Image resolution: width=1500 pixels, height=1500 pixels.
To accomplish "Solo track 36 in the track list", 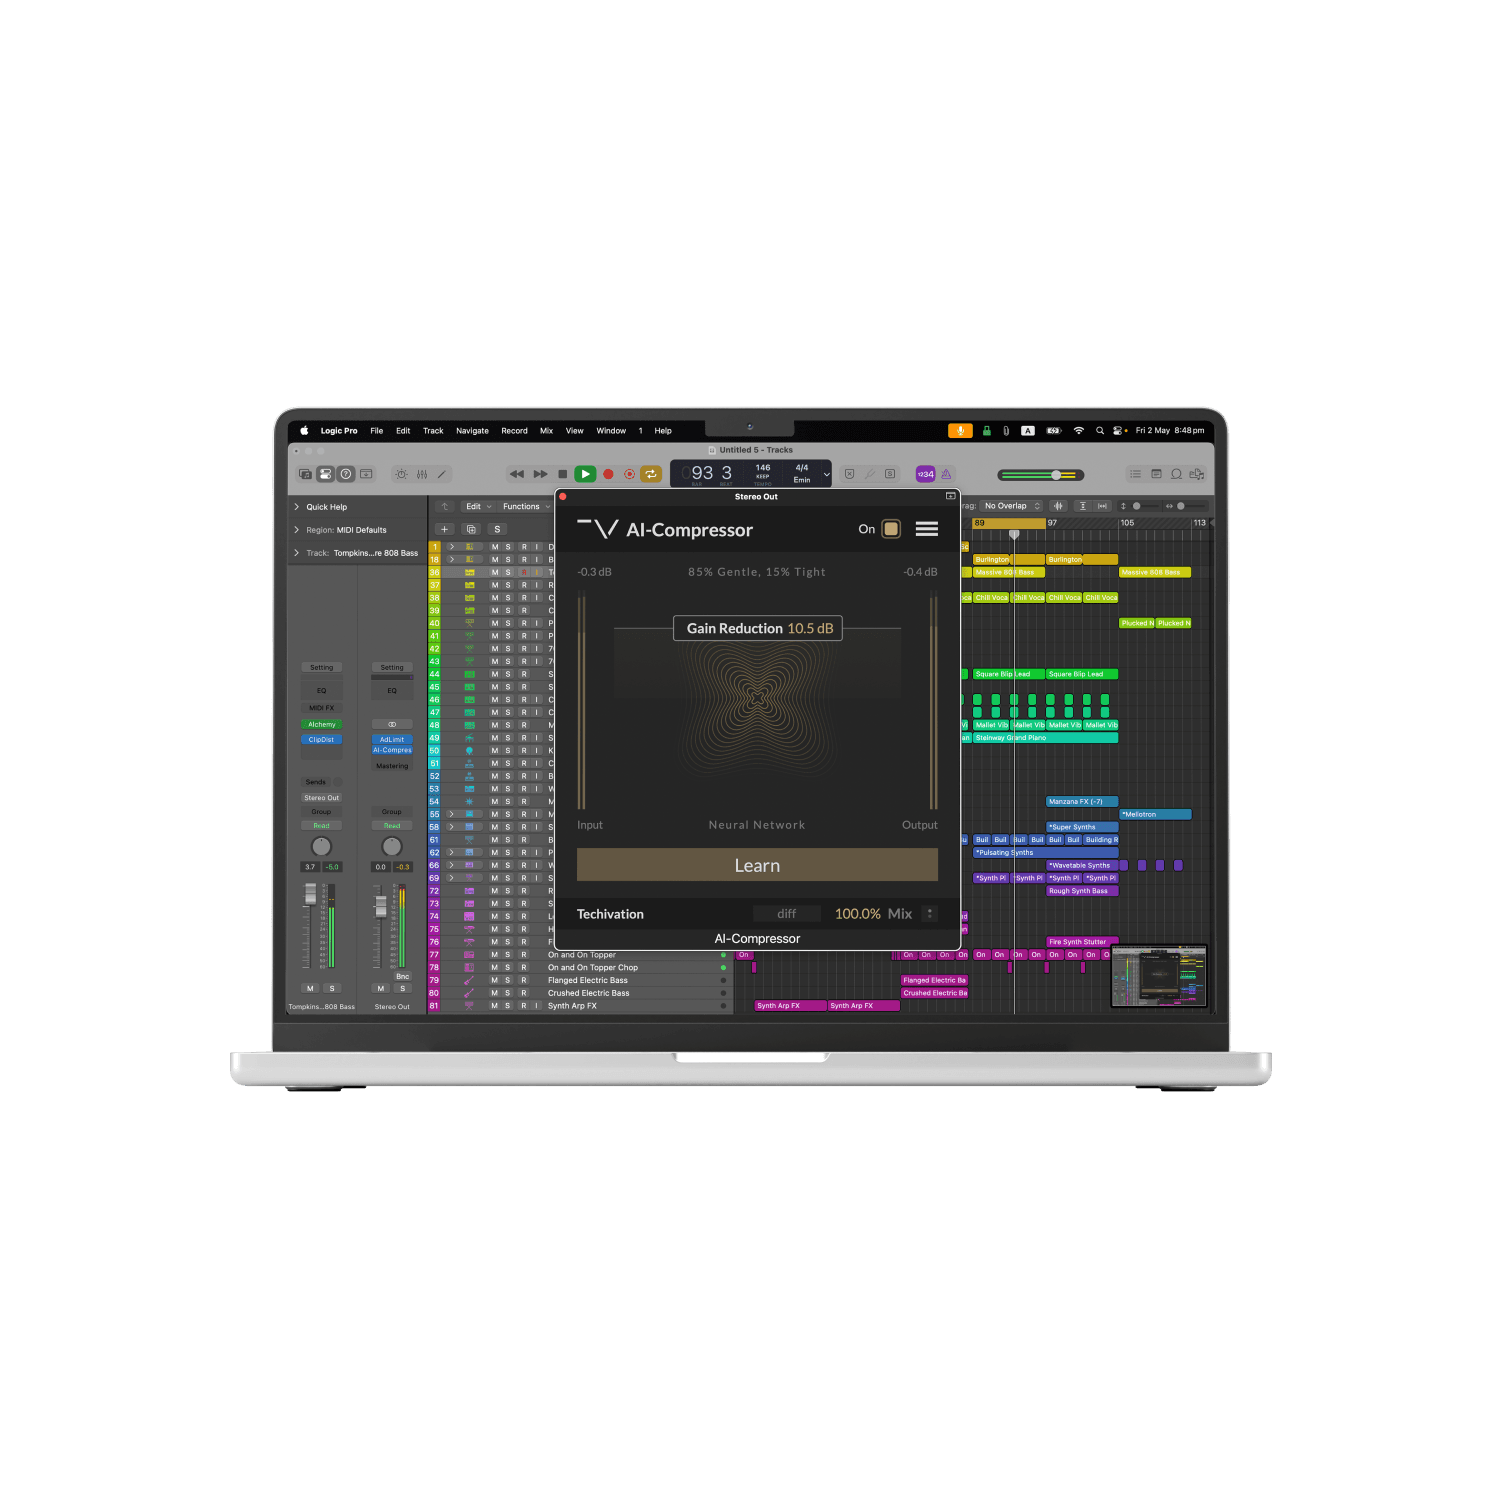I will click(508, 572).
